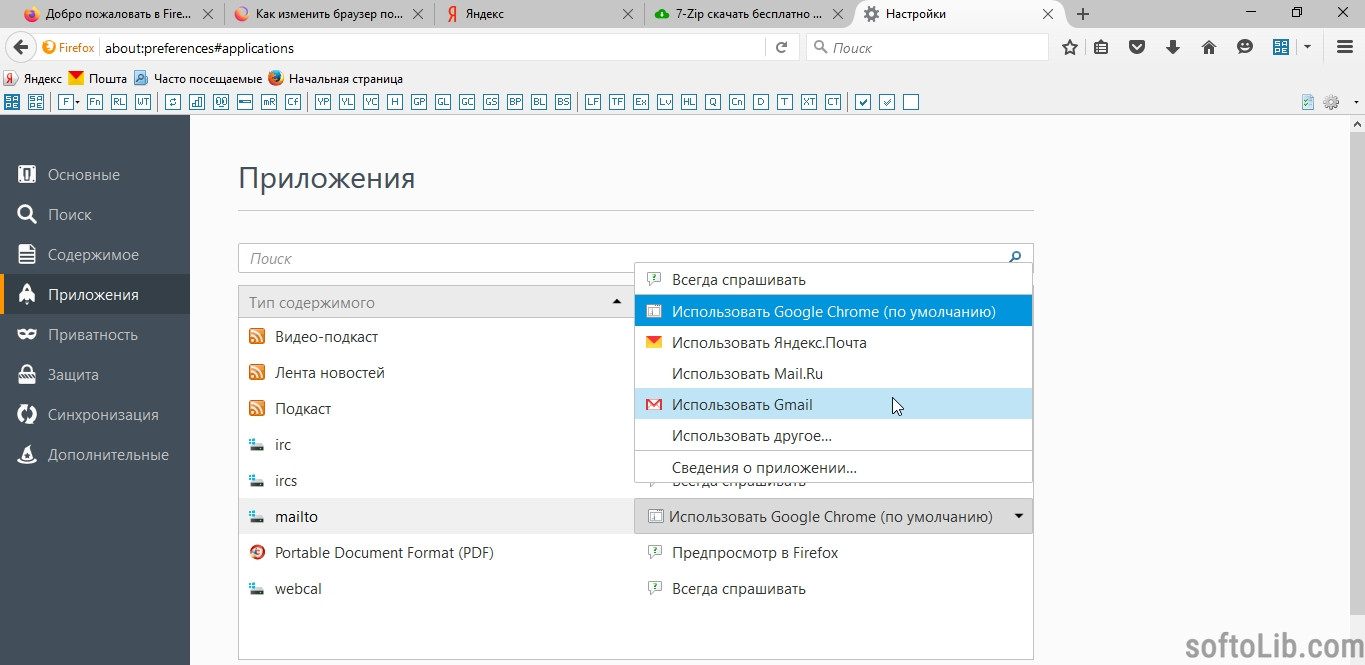Open the mailto action dropdown
This screenshot has height=665, width=1365.
(834, 517)
